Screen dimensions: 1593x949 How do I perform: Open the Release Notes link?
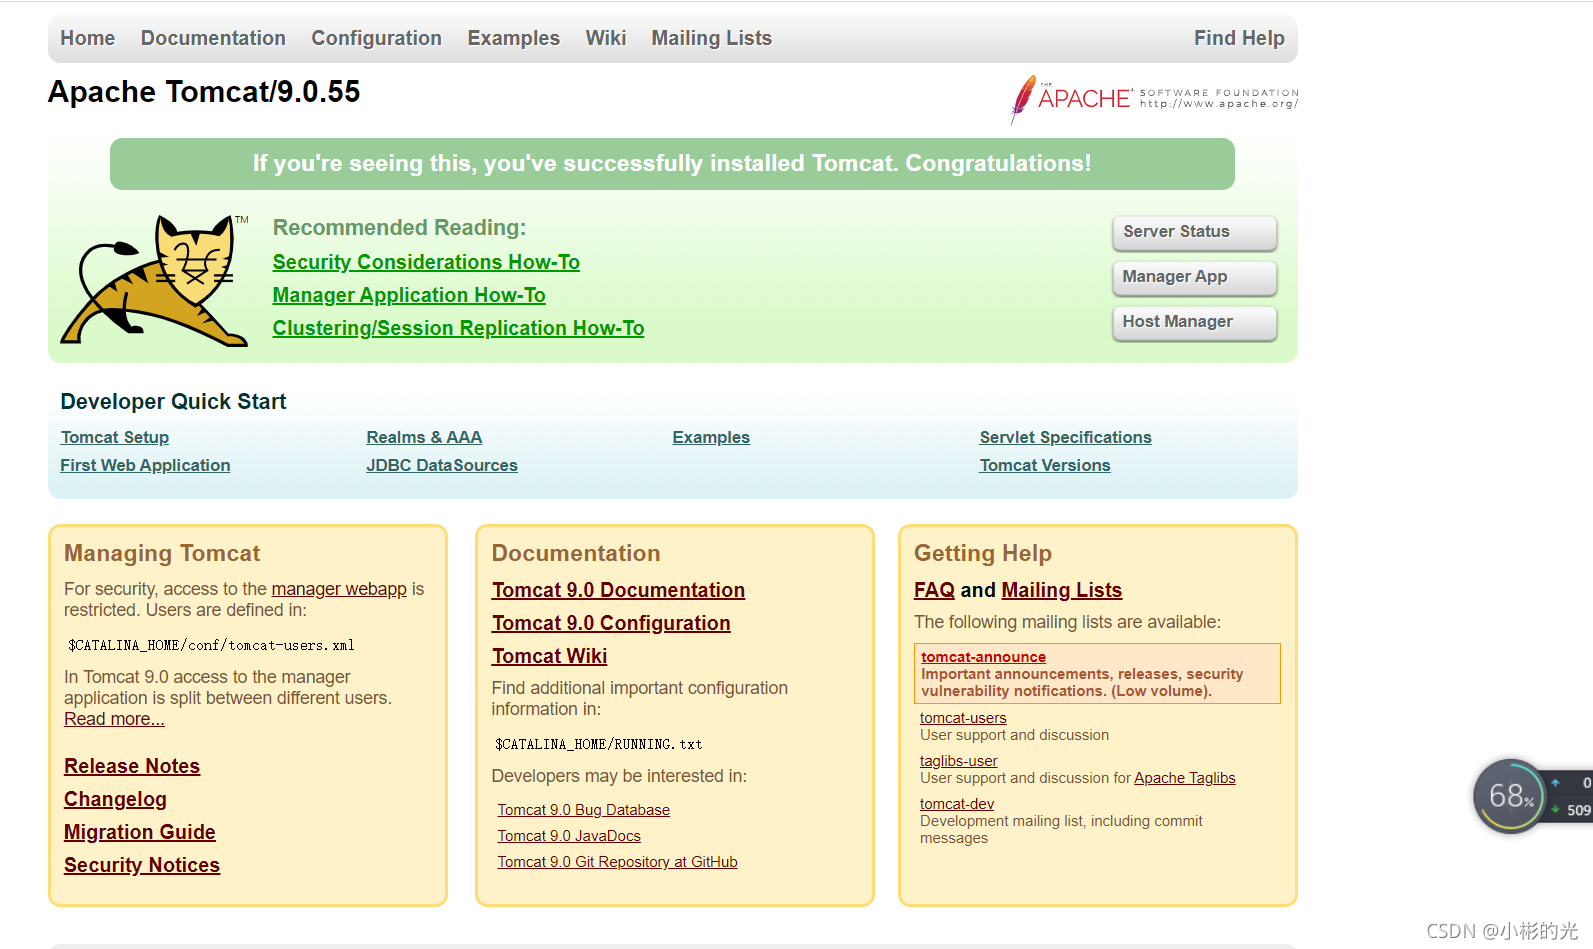click(x=132, y=766)
